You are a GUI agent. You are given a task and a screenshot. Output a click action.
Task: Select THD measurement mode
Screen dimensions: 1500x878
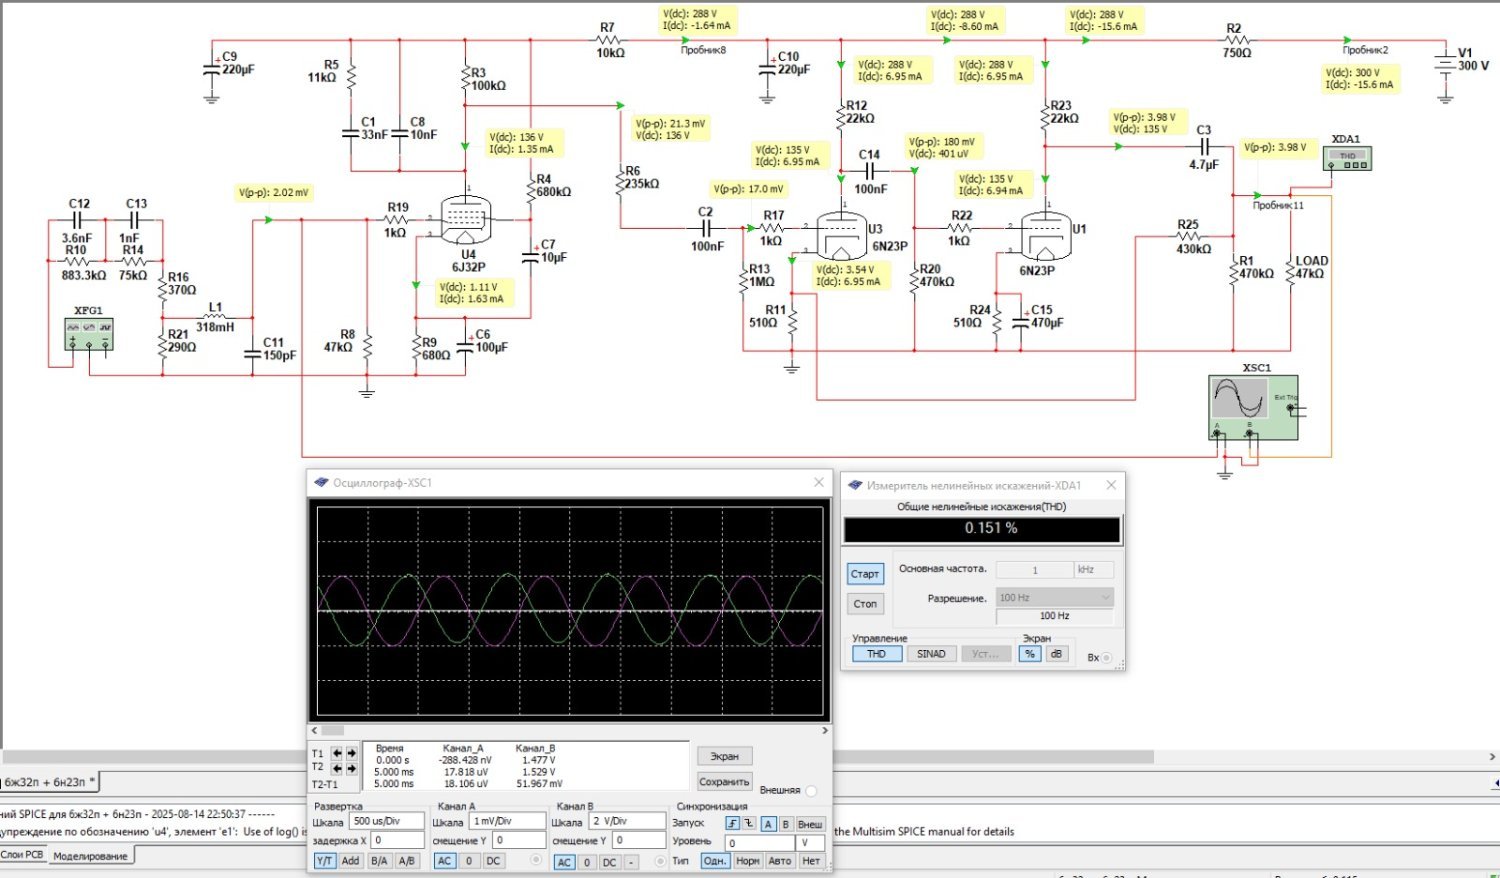pyautogui.click(x=876, y=654)
